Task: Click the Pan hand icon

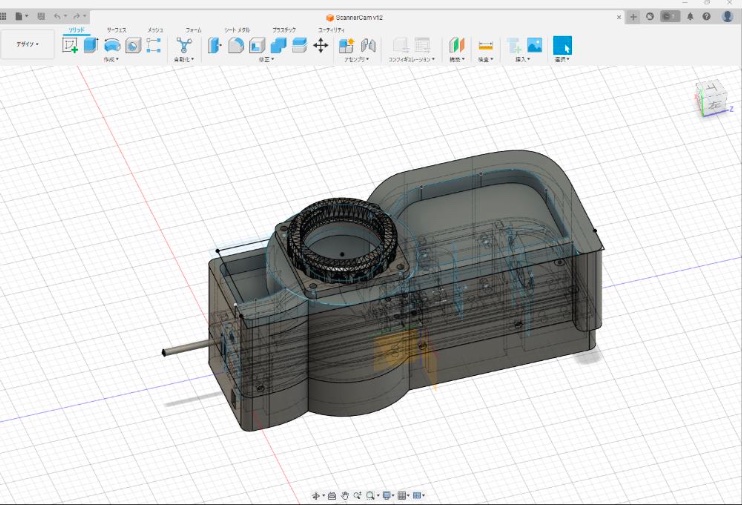Action: point(344,495)
